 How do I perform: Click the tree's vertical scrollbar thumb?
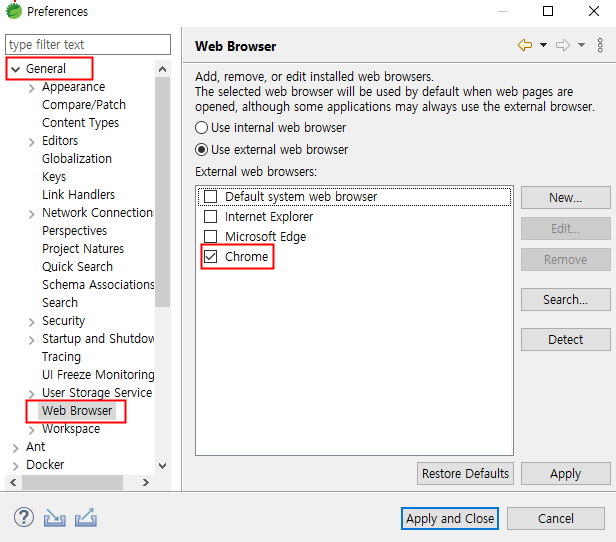[x=163, y=192]
